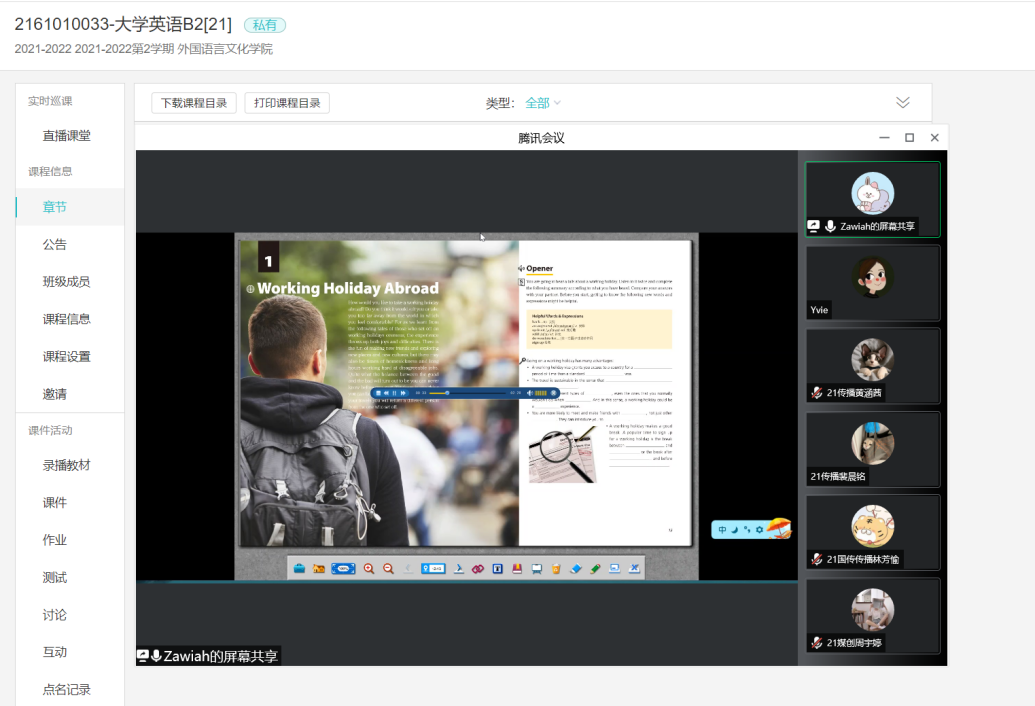Open the 100% fit-page zoom control
The image size is (1035, 706).
point(343,568)
